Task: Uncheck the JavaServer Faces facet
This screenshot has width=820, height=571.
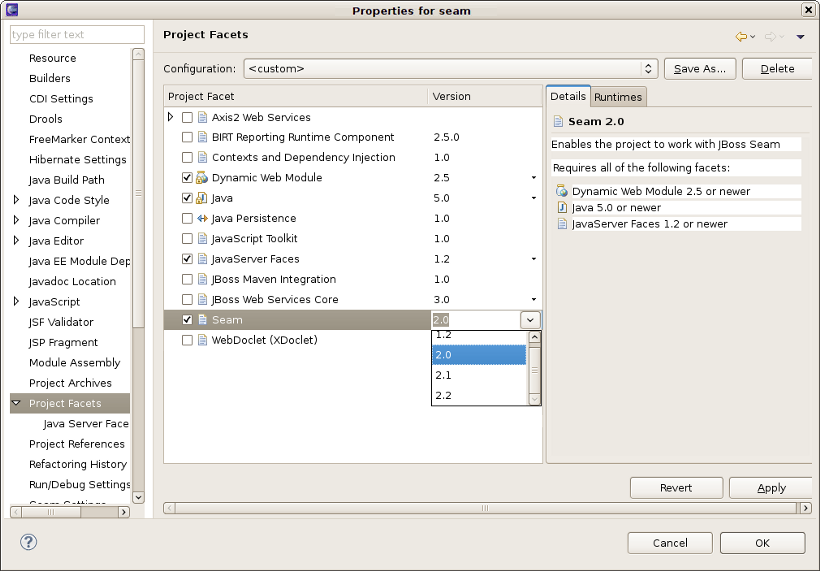Action: click(x=187, y=259)
